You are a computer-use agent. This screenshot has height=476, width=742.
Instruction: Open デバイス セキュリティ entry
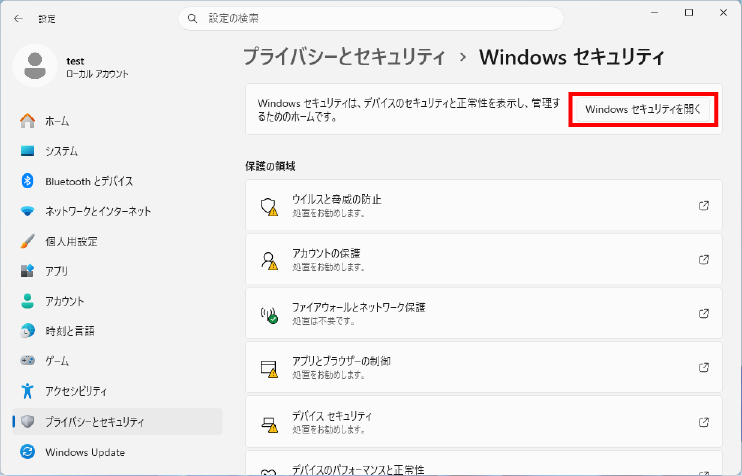[x=484, y=422]
